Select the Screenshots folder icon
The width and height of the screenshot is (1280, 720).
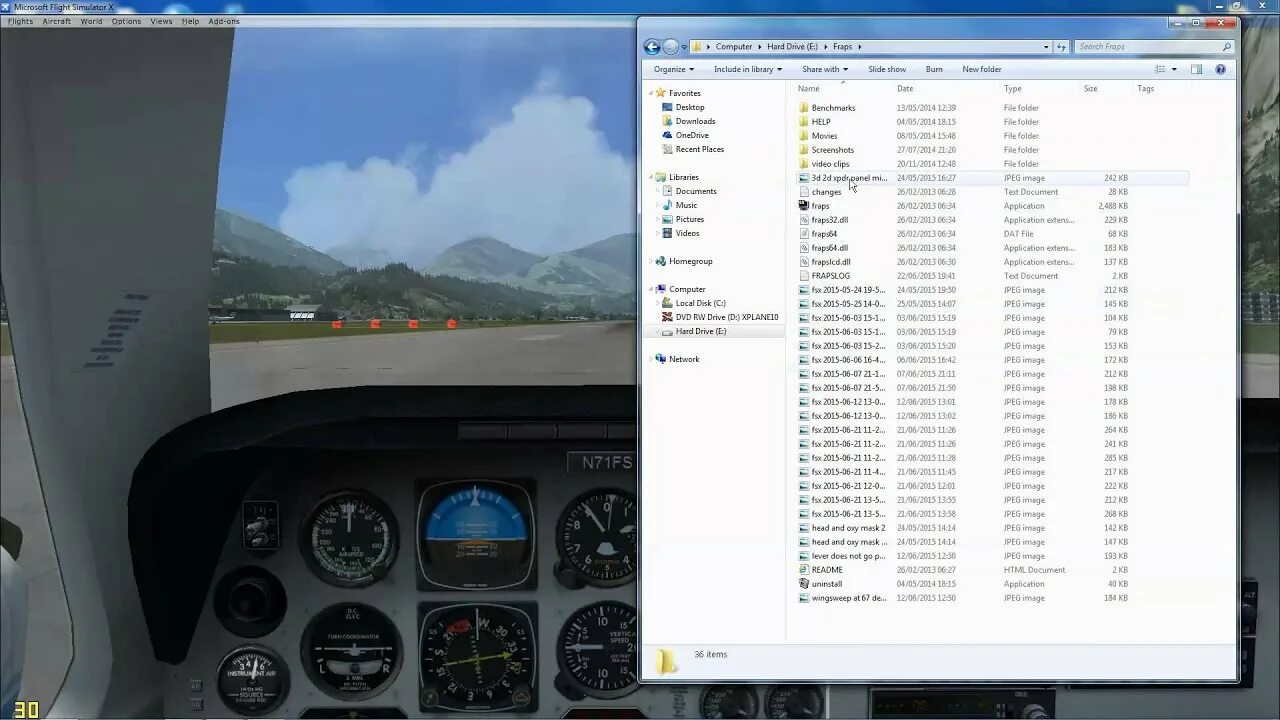804,149
